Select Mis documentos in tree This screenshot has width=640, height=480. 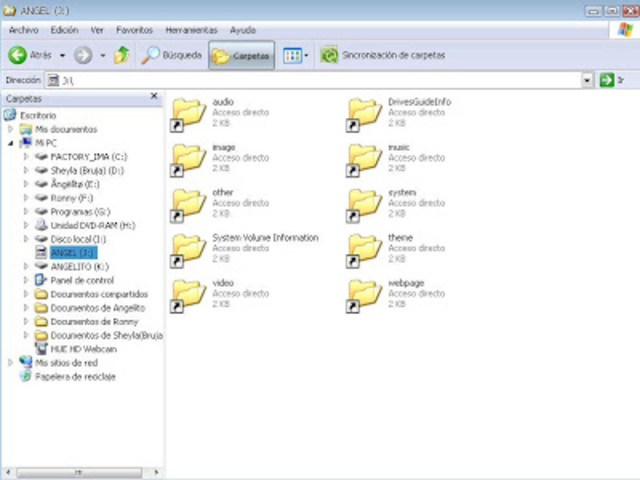tap(66, 129)
